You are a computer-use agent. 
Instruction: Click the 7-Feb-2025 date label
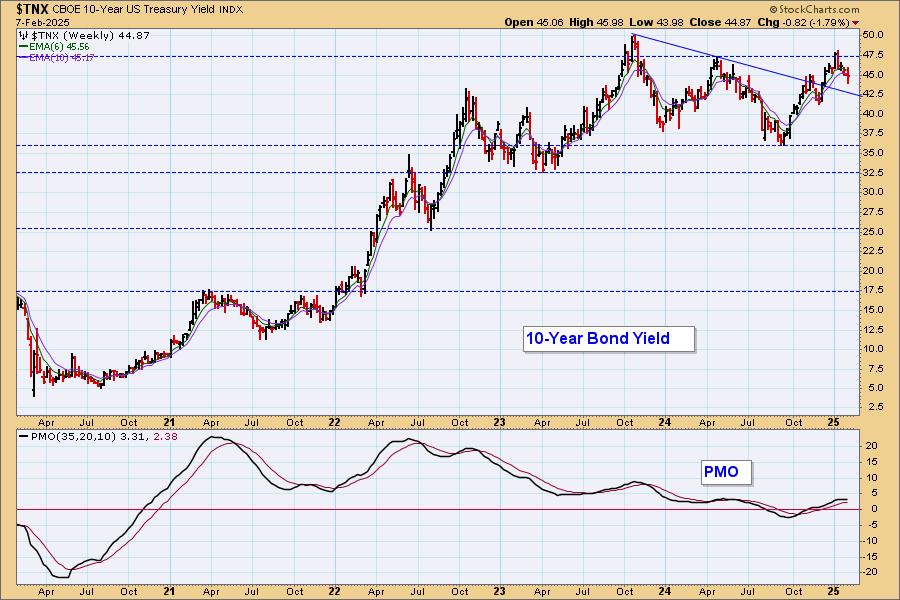click(x=43, y=22)
